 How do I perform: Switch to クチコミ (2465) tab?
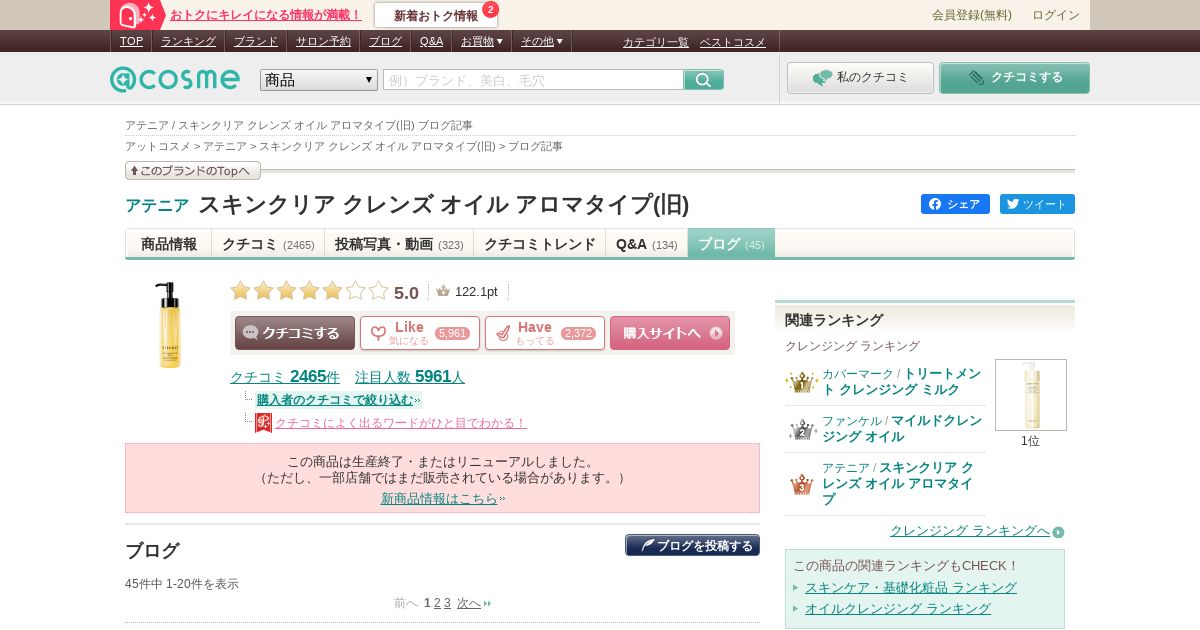[268, 244]
